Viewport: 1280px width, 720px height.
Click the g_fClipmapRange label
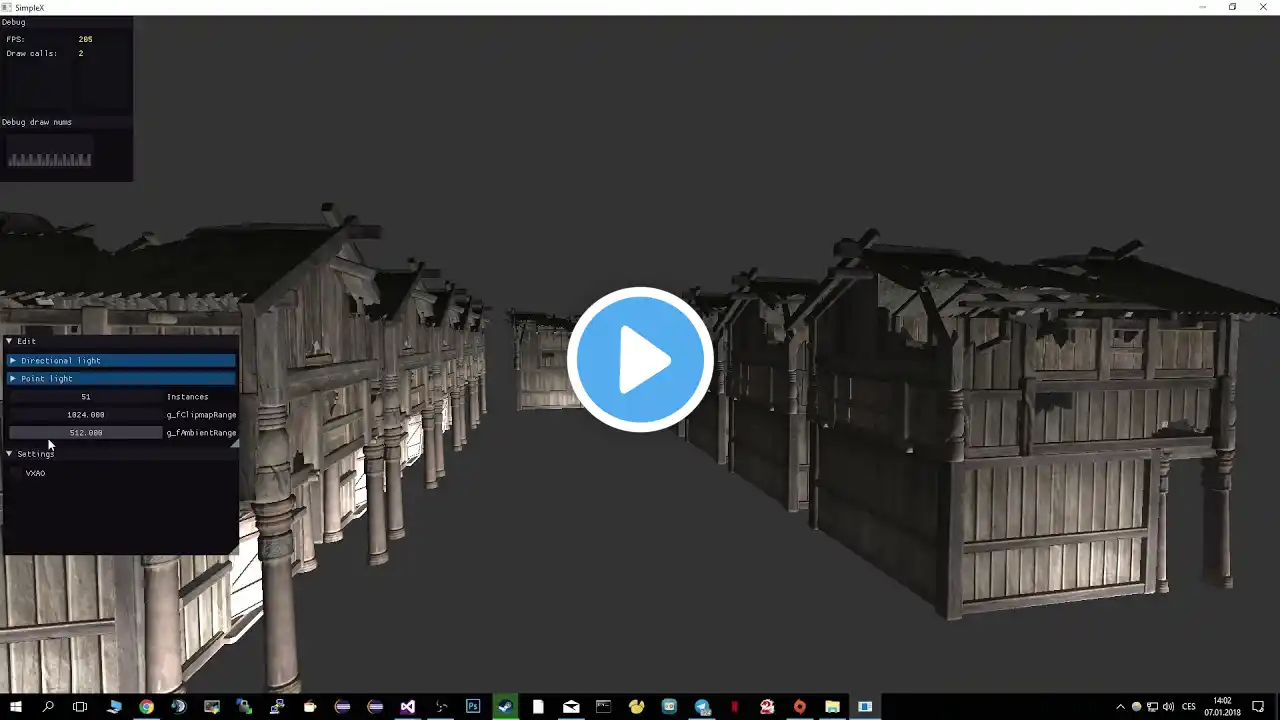click(x=201, y=415)
